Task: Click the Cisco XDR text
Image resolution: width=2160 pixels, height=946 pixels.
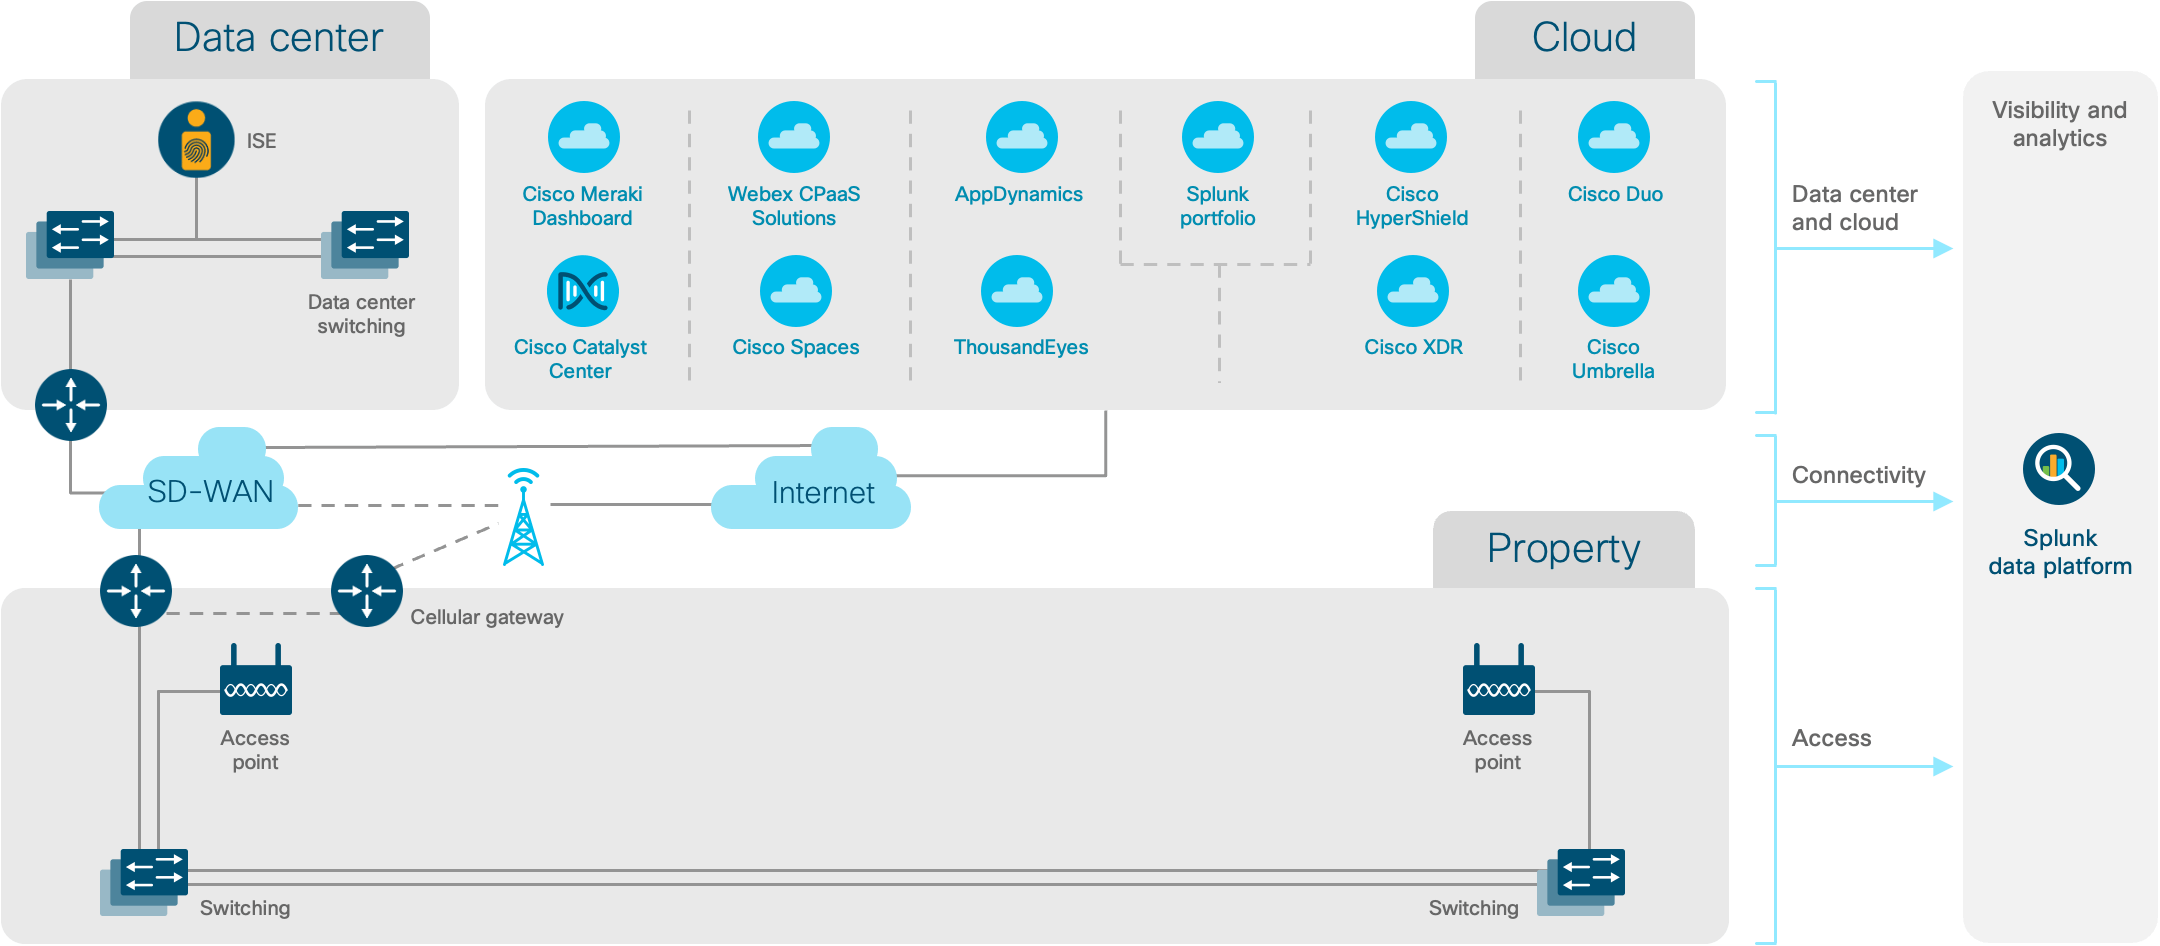Action: pos(1414,347)
